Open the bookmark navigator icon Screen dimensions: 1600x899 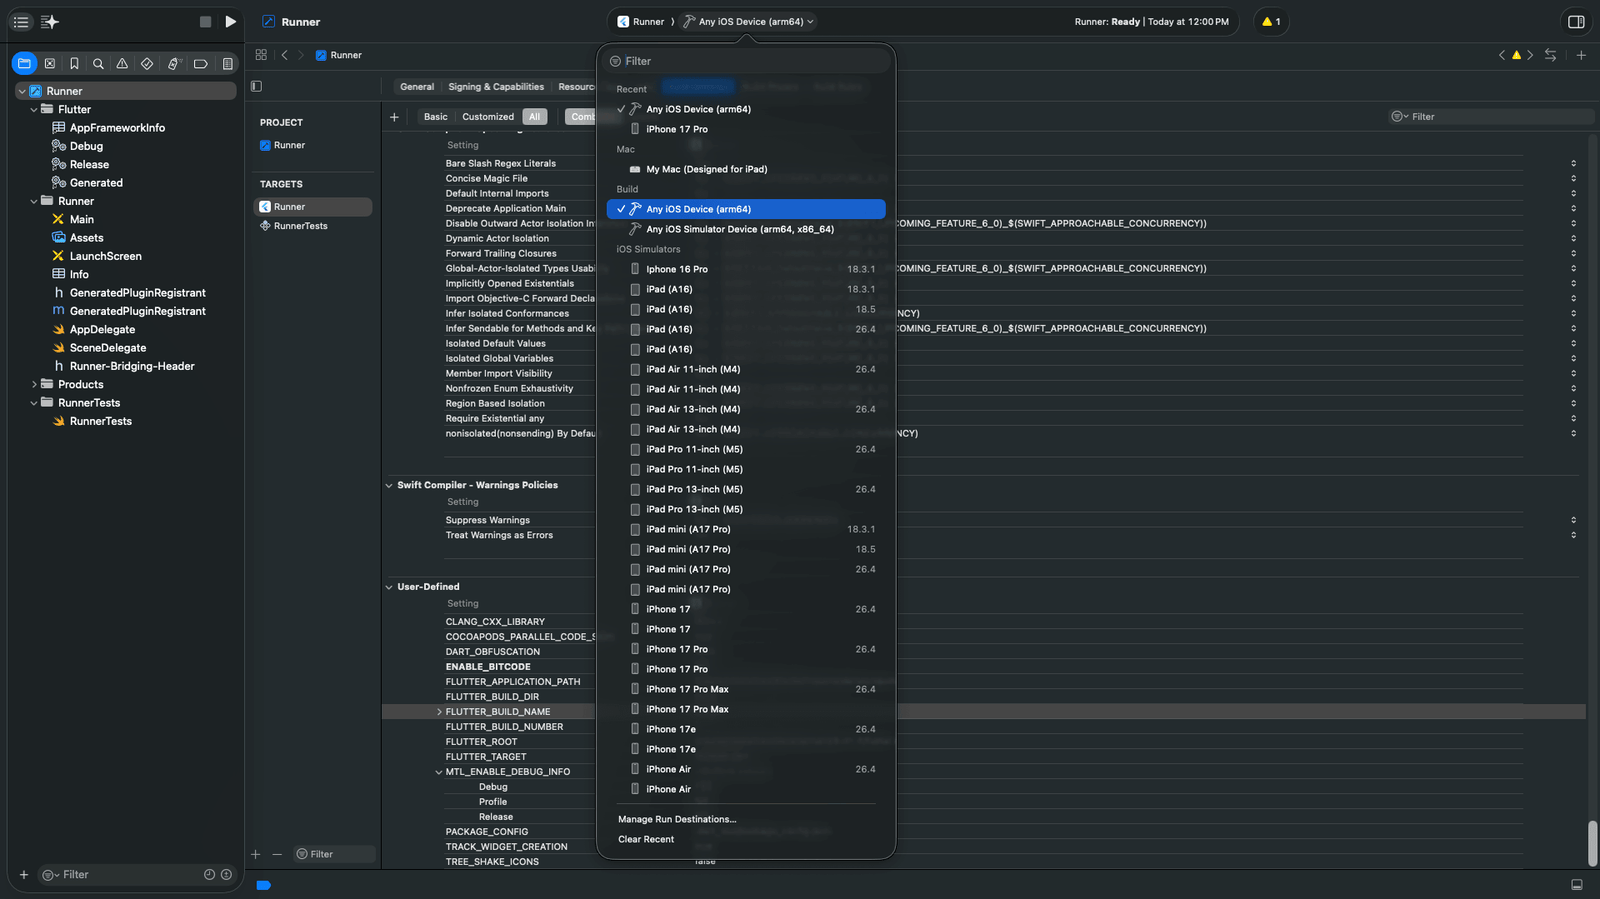click(74, 63)
